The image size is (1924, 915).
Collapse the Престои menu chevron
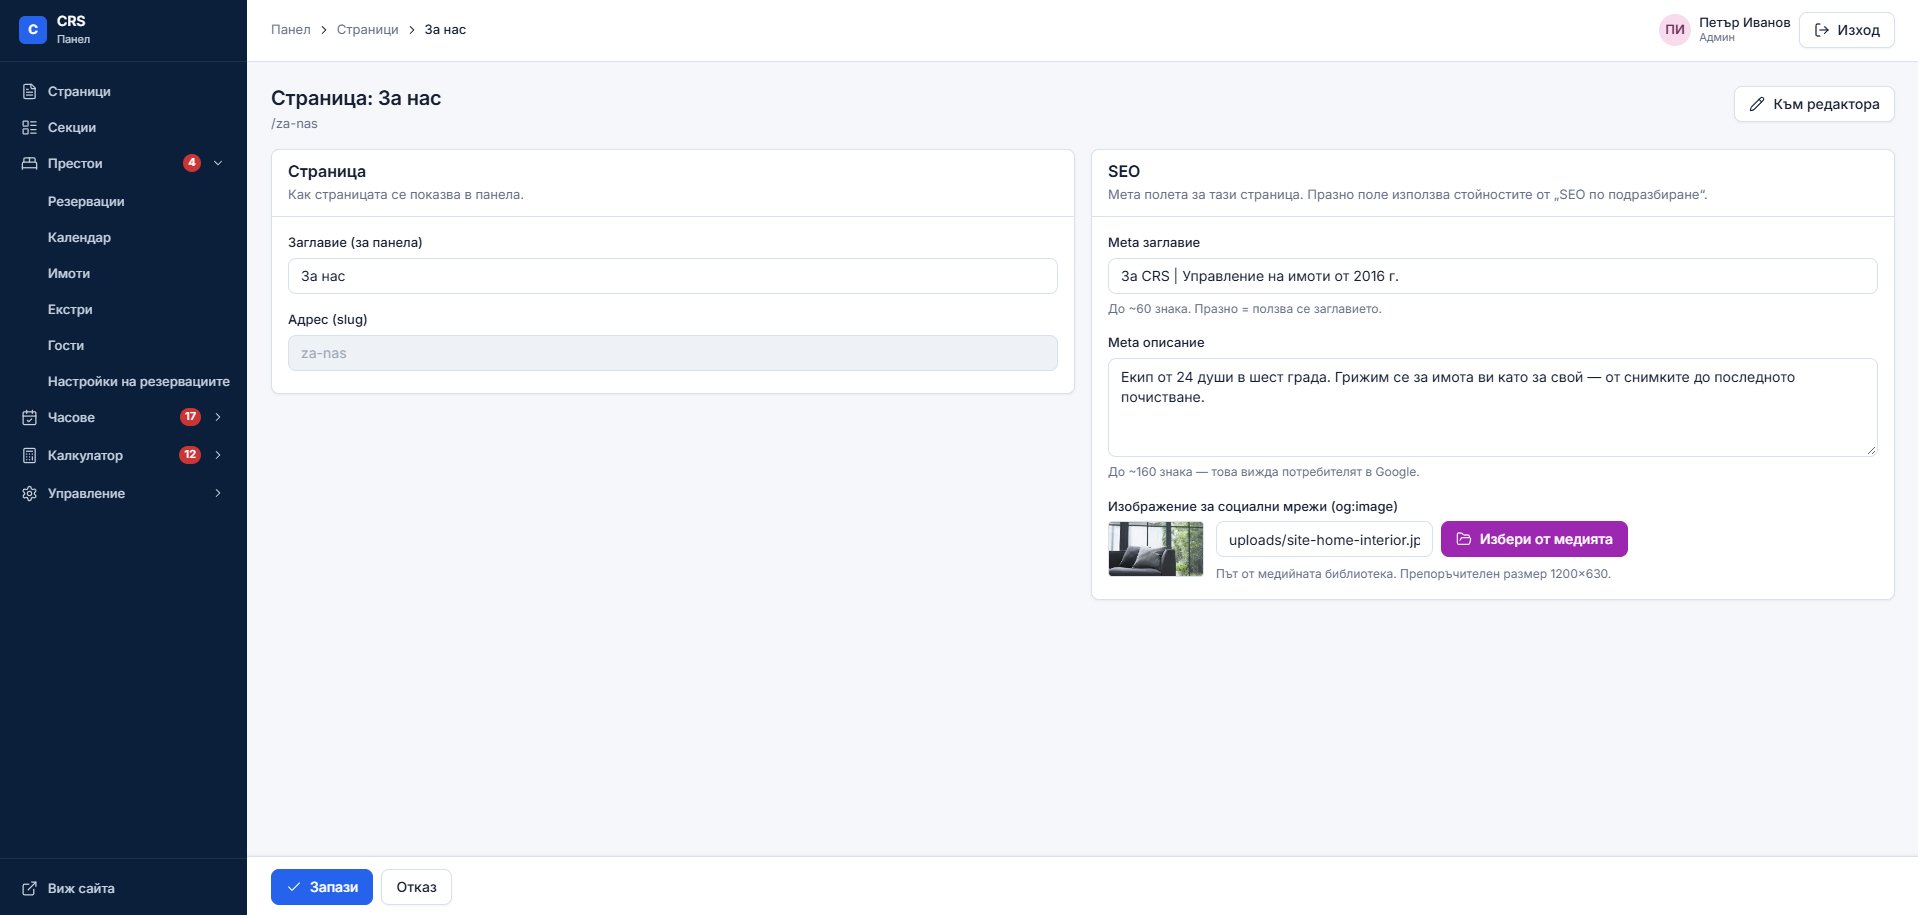(x=218, y=163)
